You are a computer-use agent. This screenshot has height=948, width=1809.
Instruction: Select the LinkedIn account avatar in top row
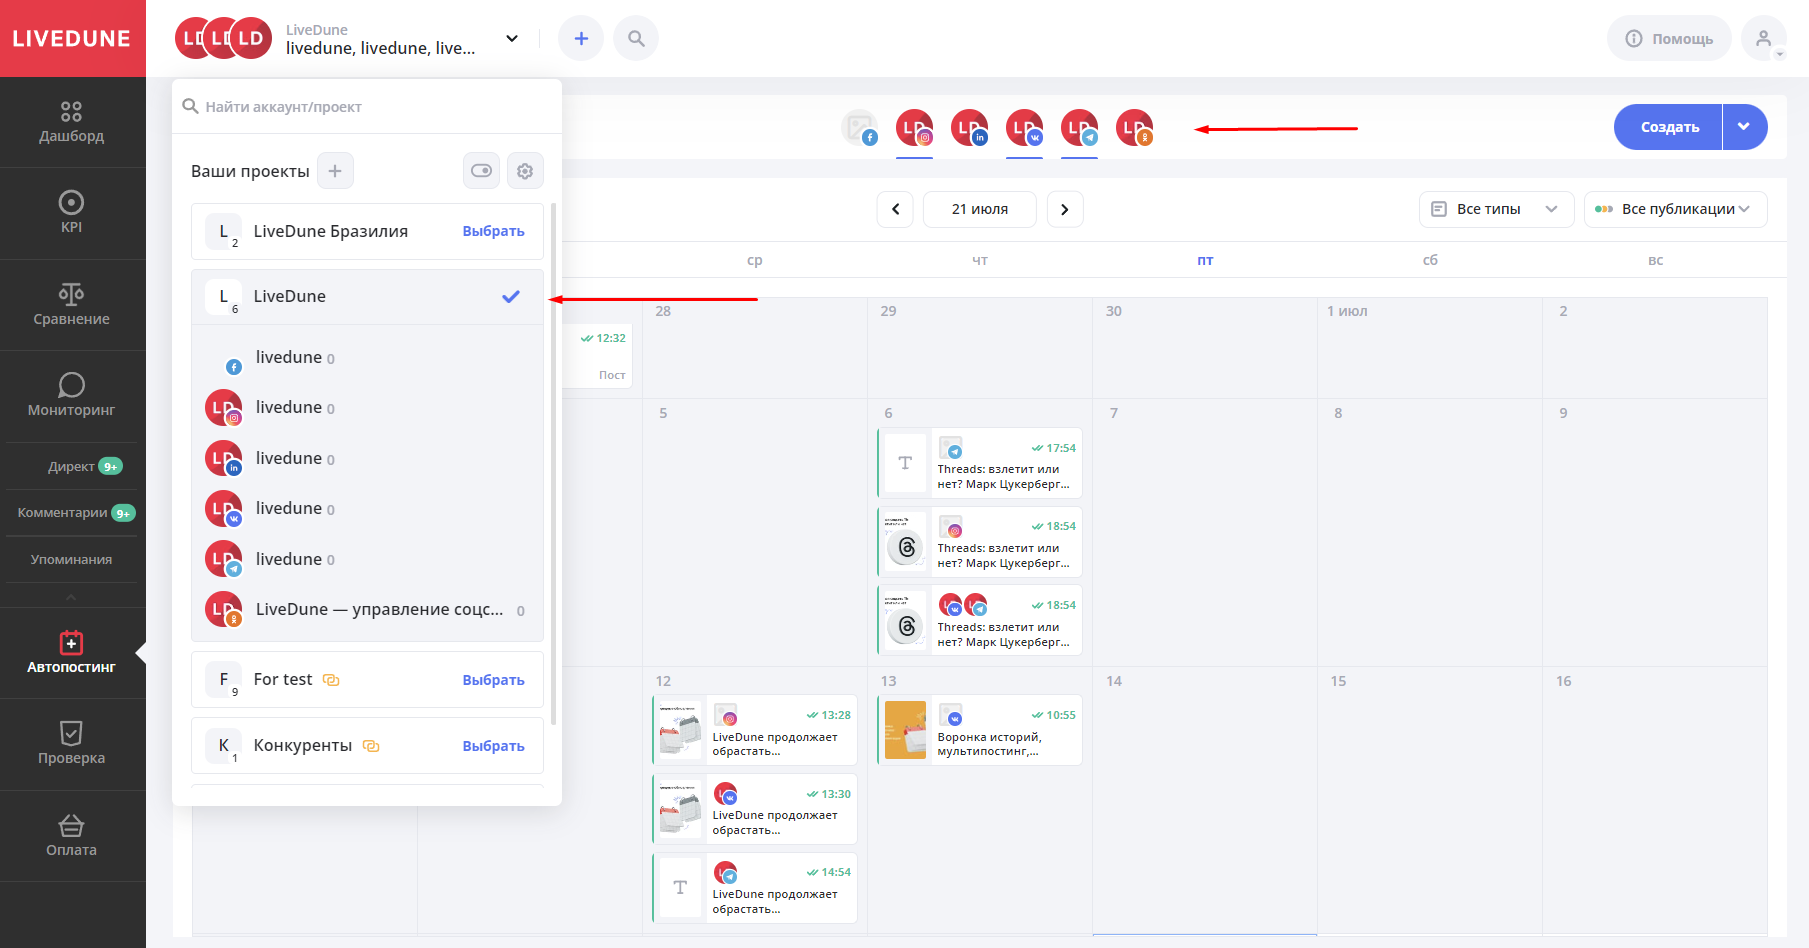coord(970,128)
